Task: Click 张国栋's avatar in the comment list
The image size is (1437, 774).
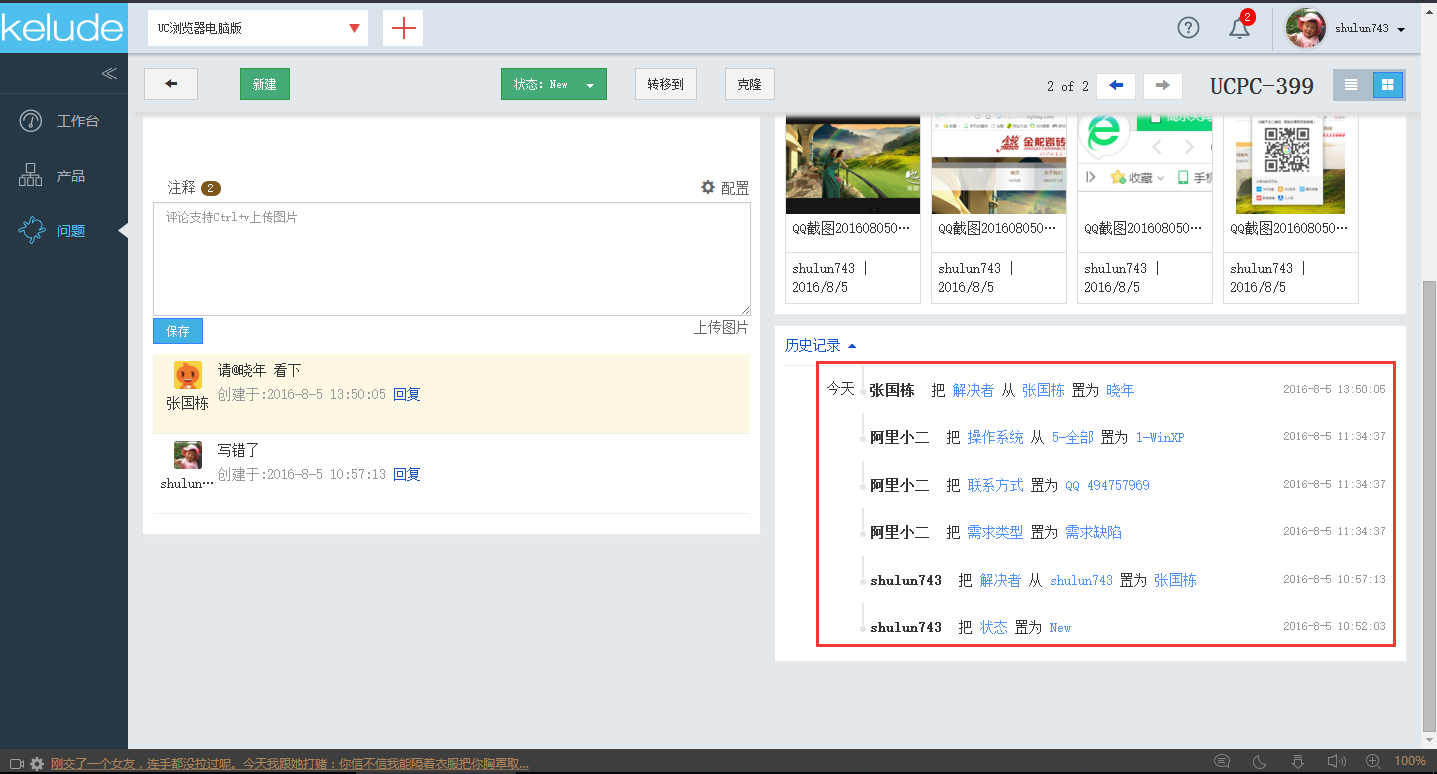Action: 188,376
